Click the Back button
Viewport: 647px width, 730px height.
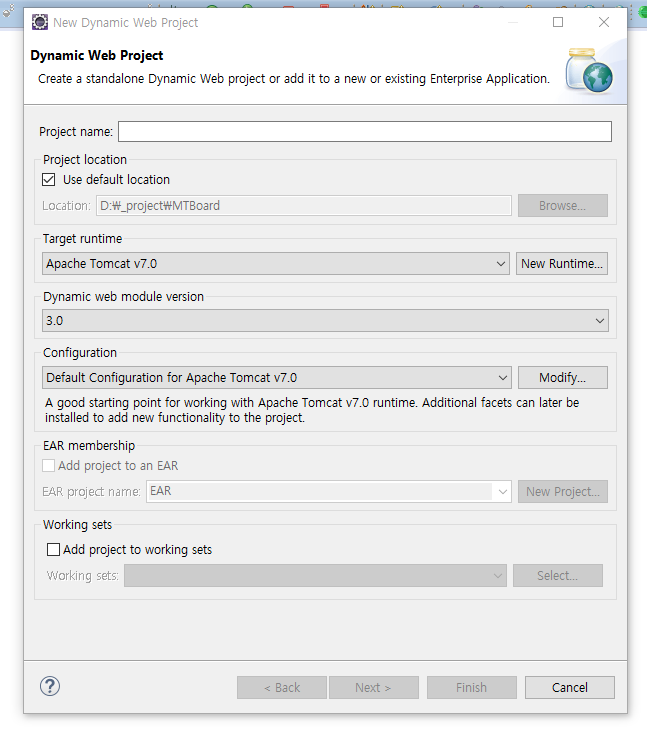[x=282, y=687]
